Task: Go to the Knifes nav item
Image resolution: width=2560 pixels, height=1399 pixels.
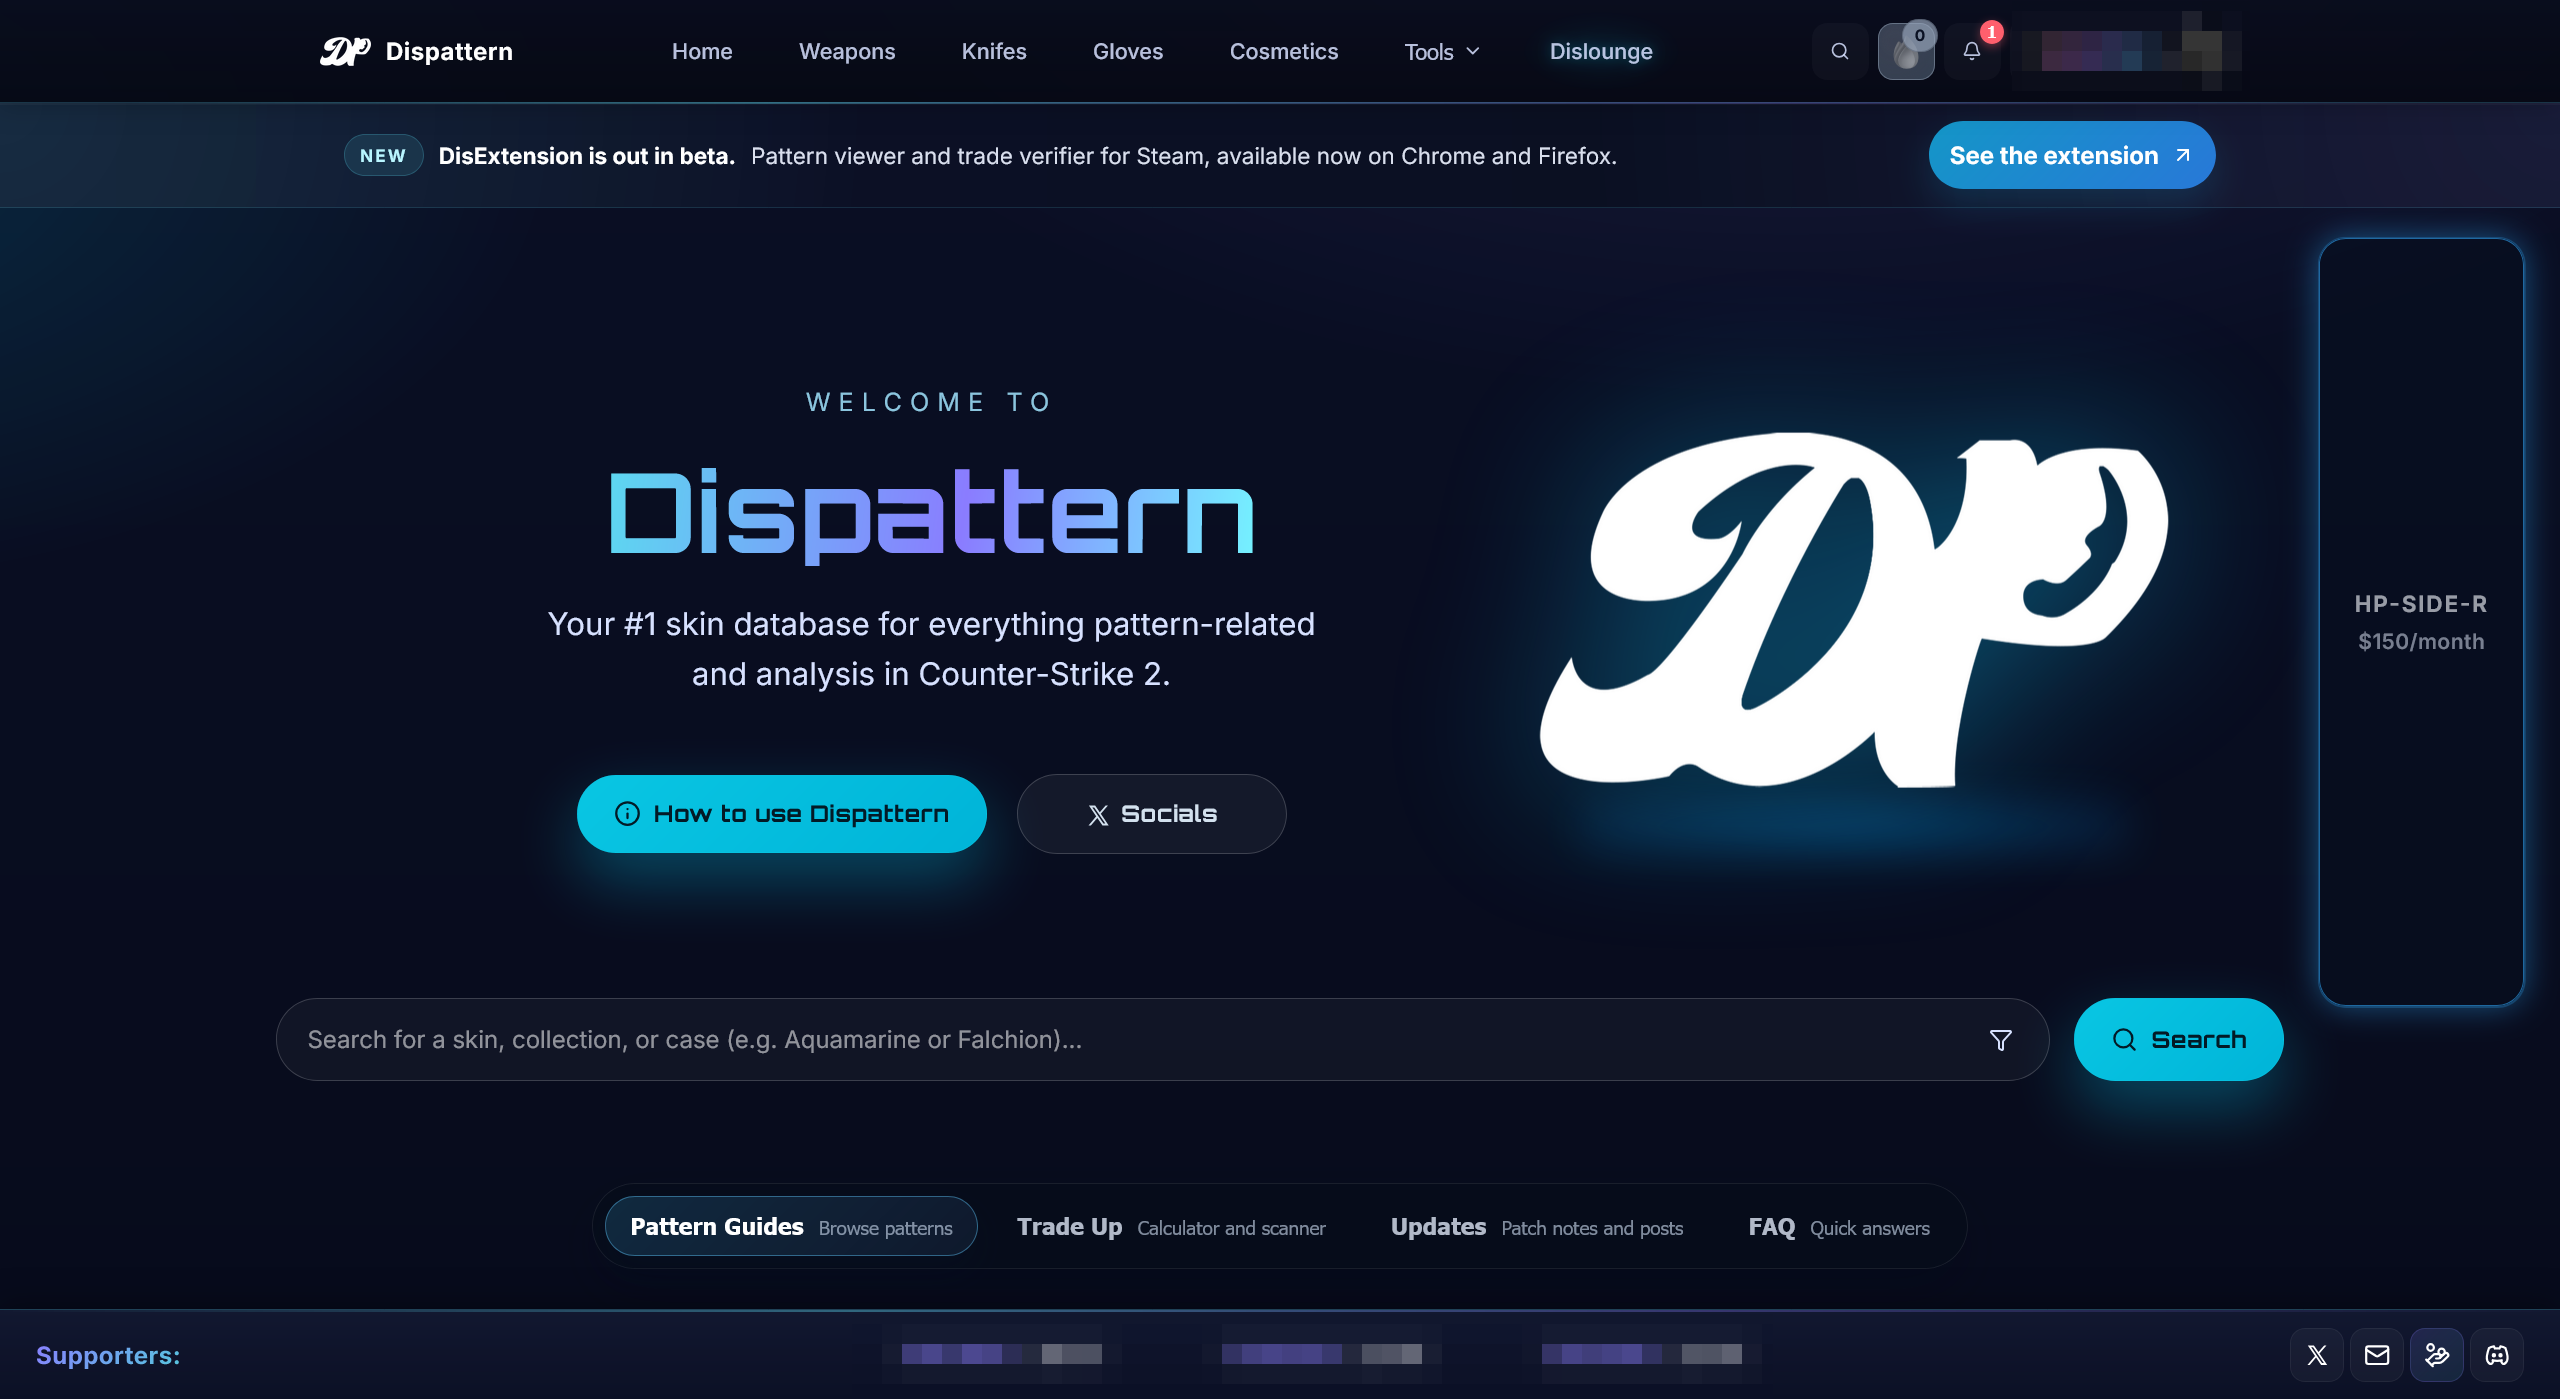Action: (x=993, y=52)
